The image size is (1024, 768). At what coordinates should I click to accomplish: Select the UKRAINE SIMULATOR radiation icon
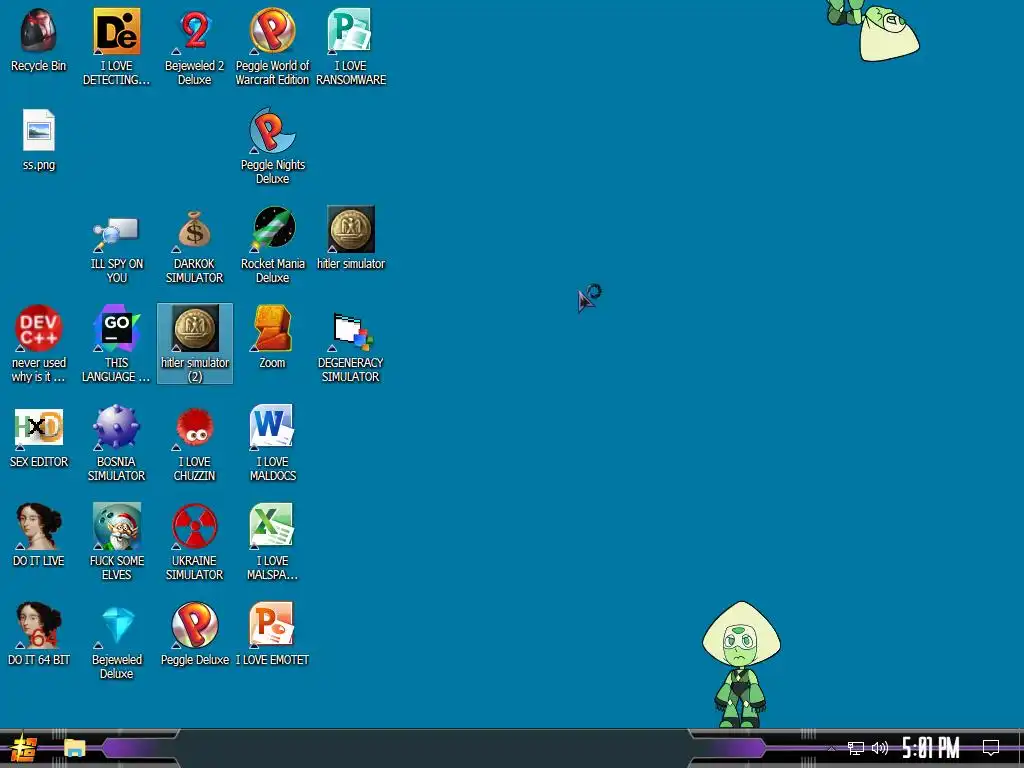click(x=195, y=542)
